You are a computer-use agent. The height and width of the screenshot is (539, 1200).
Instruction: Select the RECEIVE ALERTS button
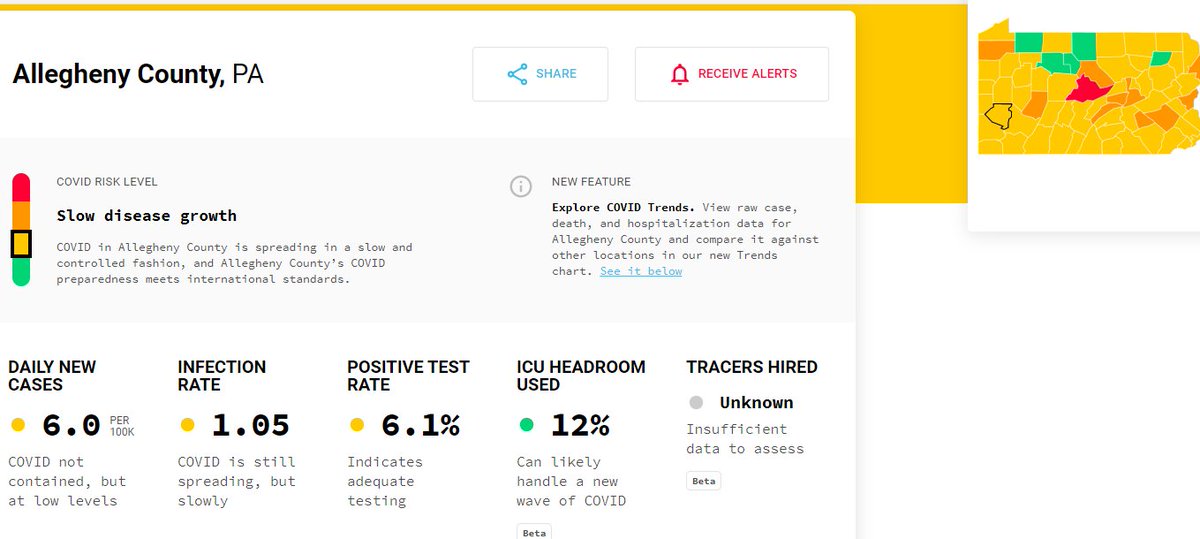[x=732, y=74]
